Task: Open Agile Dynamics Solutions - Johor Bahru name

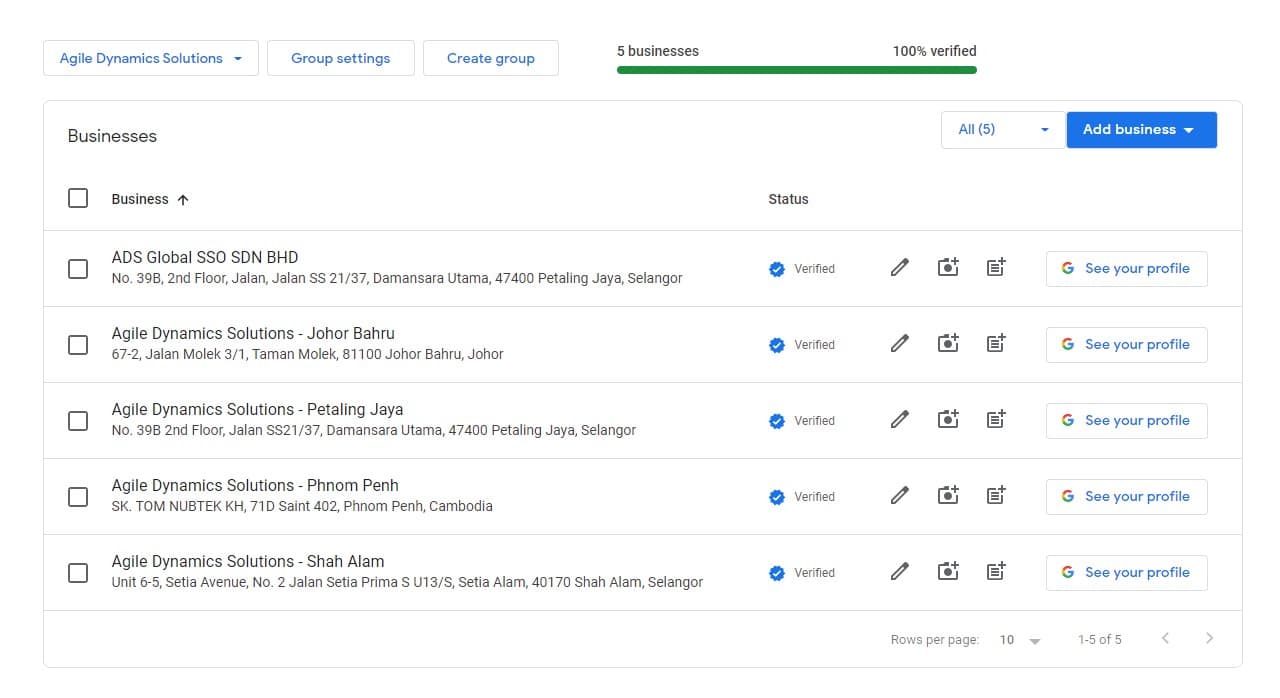Action: [253, 333]
